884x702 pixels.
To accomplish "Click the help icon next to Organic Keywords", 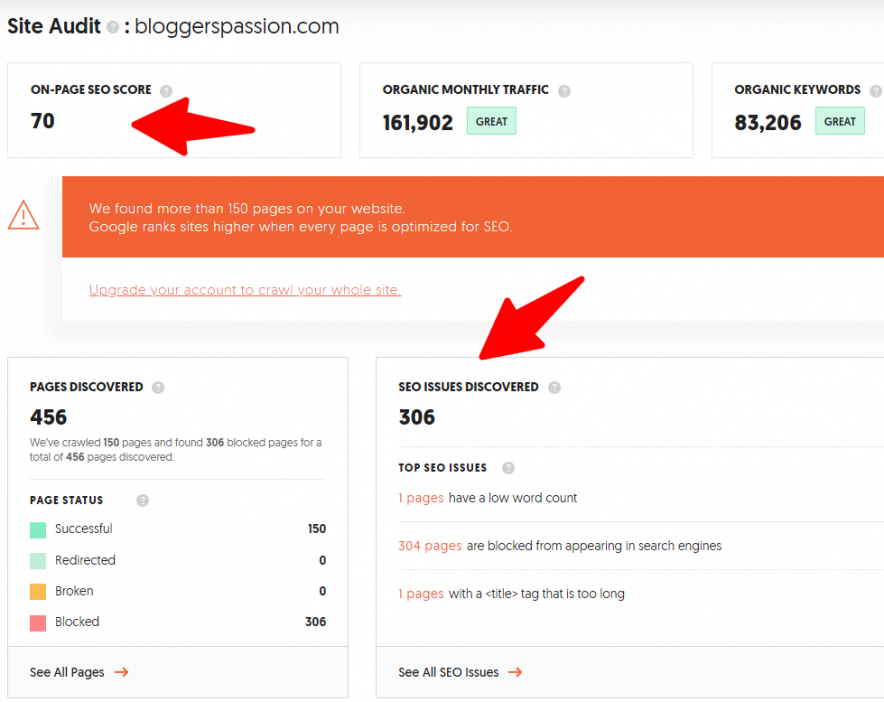I will pyautogui.click(x=877, y=89).
